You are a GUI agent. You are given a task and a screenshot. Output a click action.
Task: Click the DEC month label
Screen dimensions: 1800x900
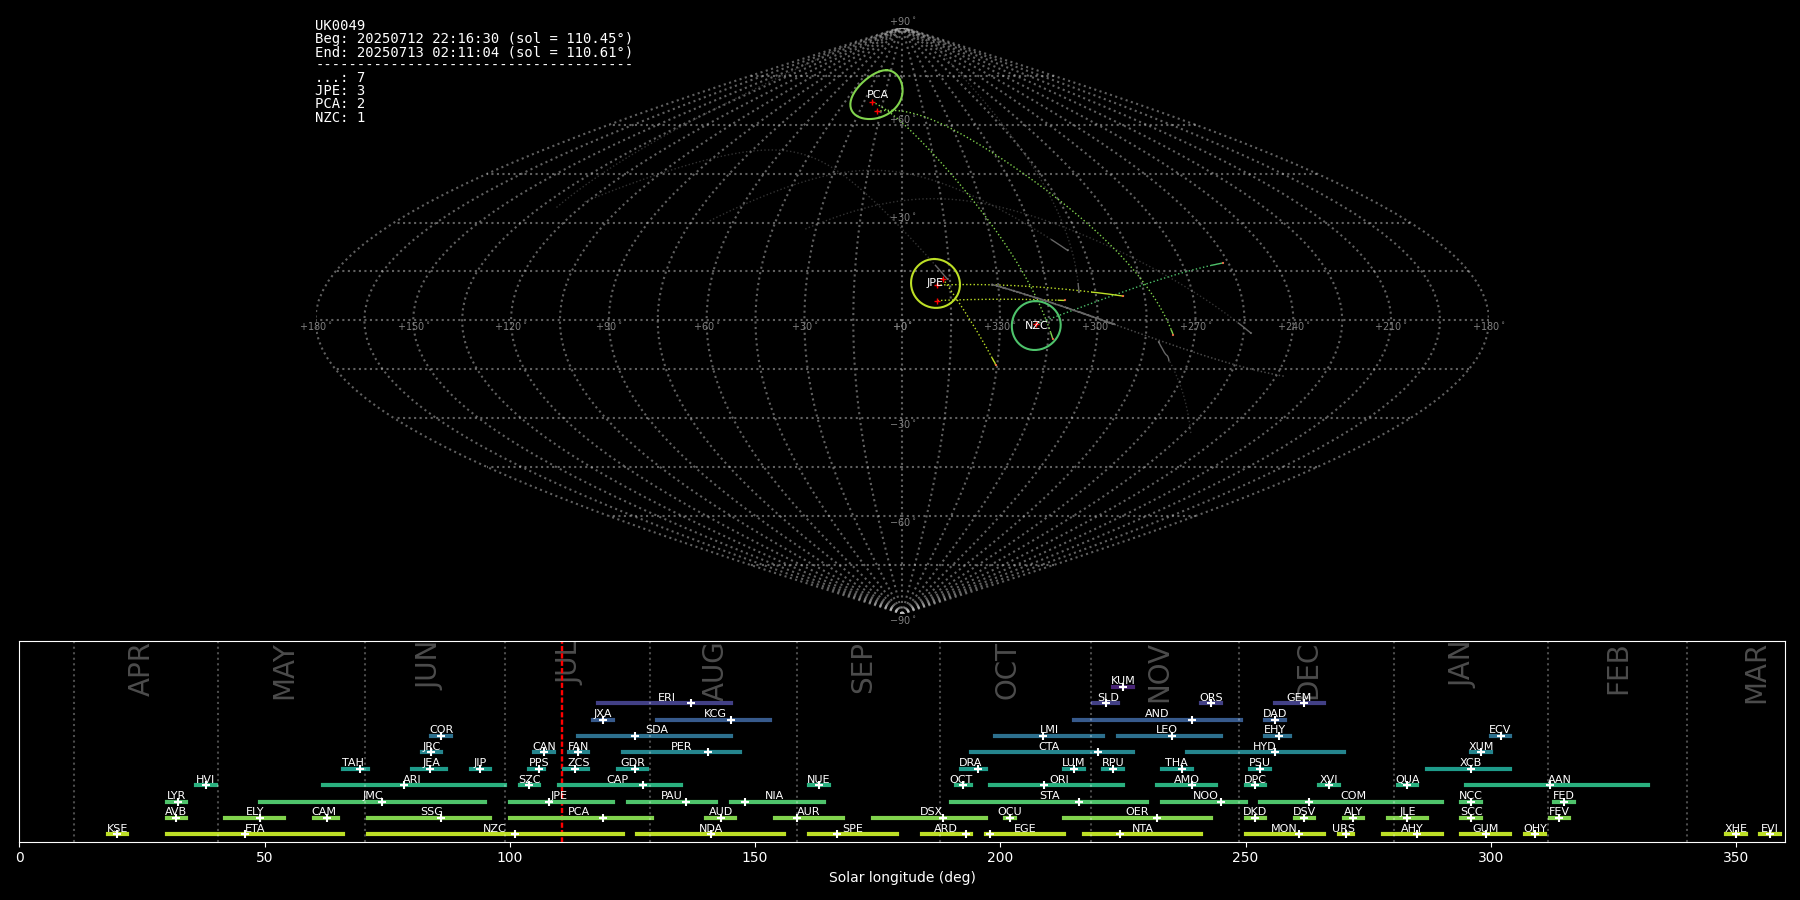1308,672
